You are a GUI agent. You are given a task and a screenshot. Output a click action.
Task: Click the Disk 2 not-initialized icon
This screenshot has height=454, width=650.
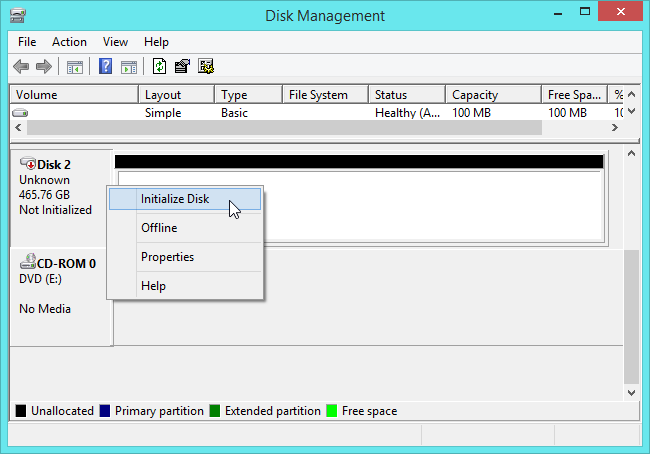pyautogui.click(x=27, y=164)
